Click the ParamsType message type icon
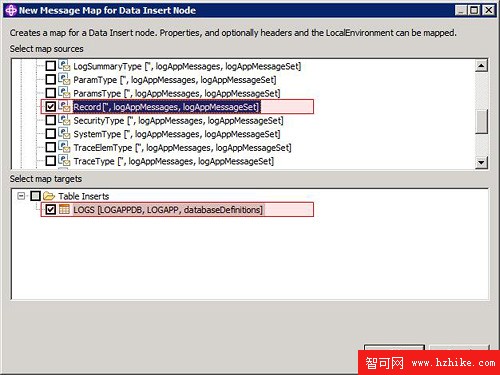Screen dimensions: 500x375 [x=64, y=93]
